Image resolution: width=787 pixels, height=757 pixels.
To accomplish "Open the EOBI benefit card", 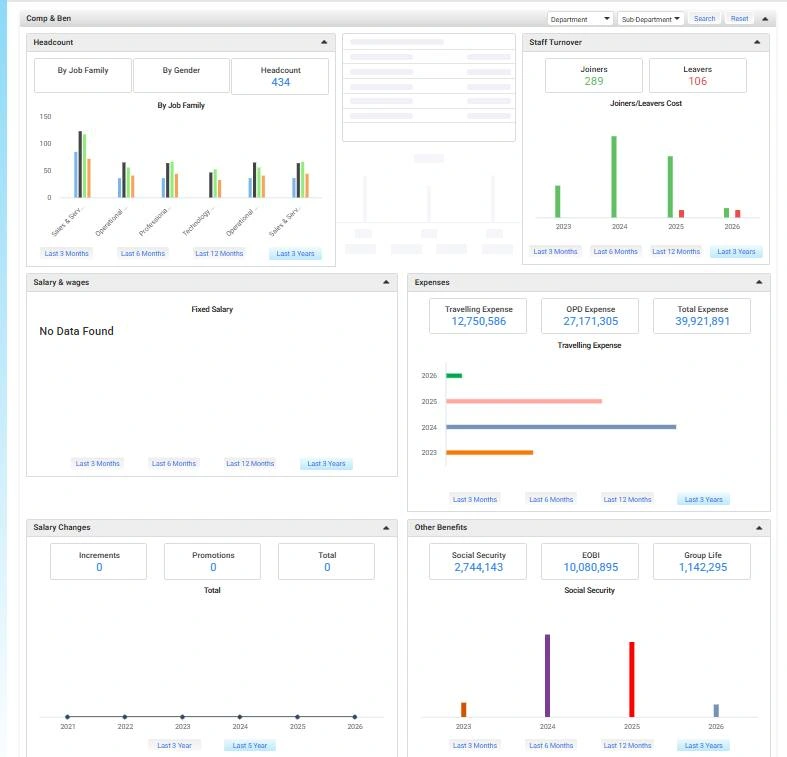I will pos(590,561).
